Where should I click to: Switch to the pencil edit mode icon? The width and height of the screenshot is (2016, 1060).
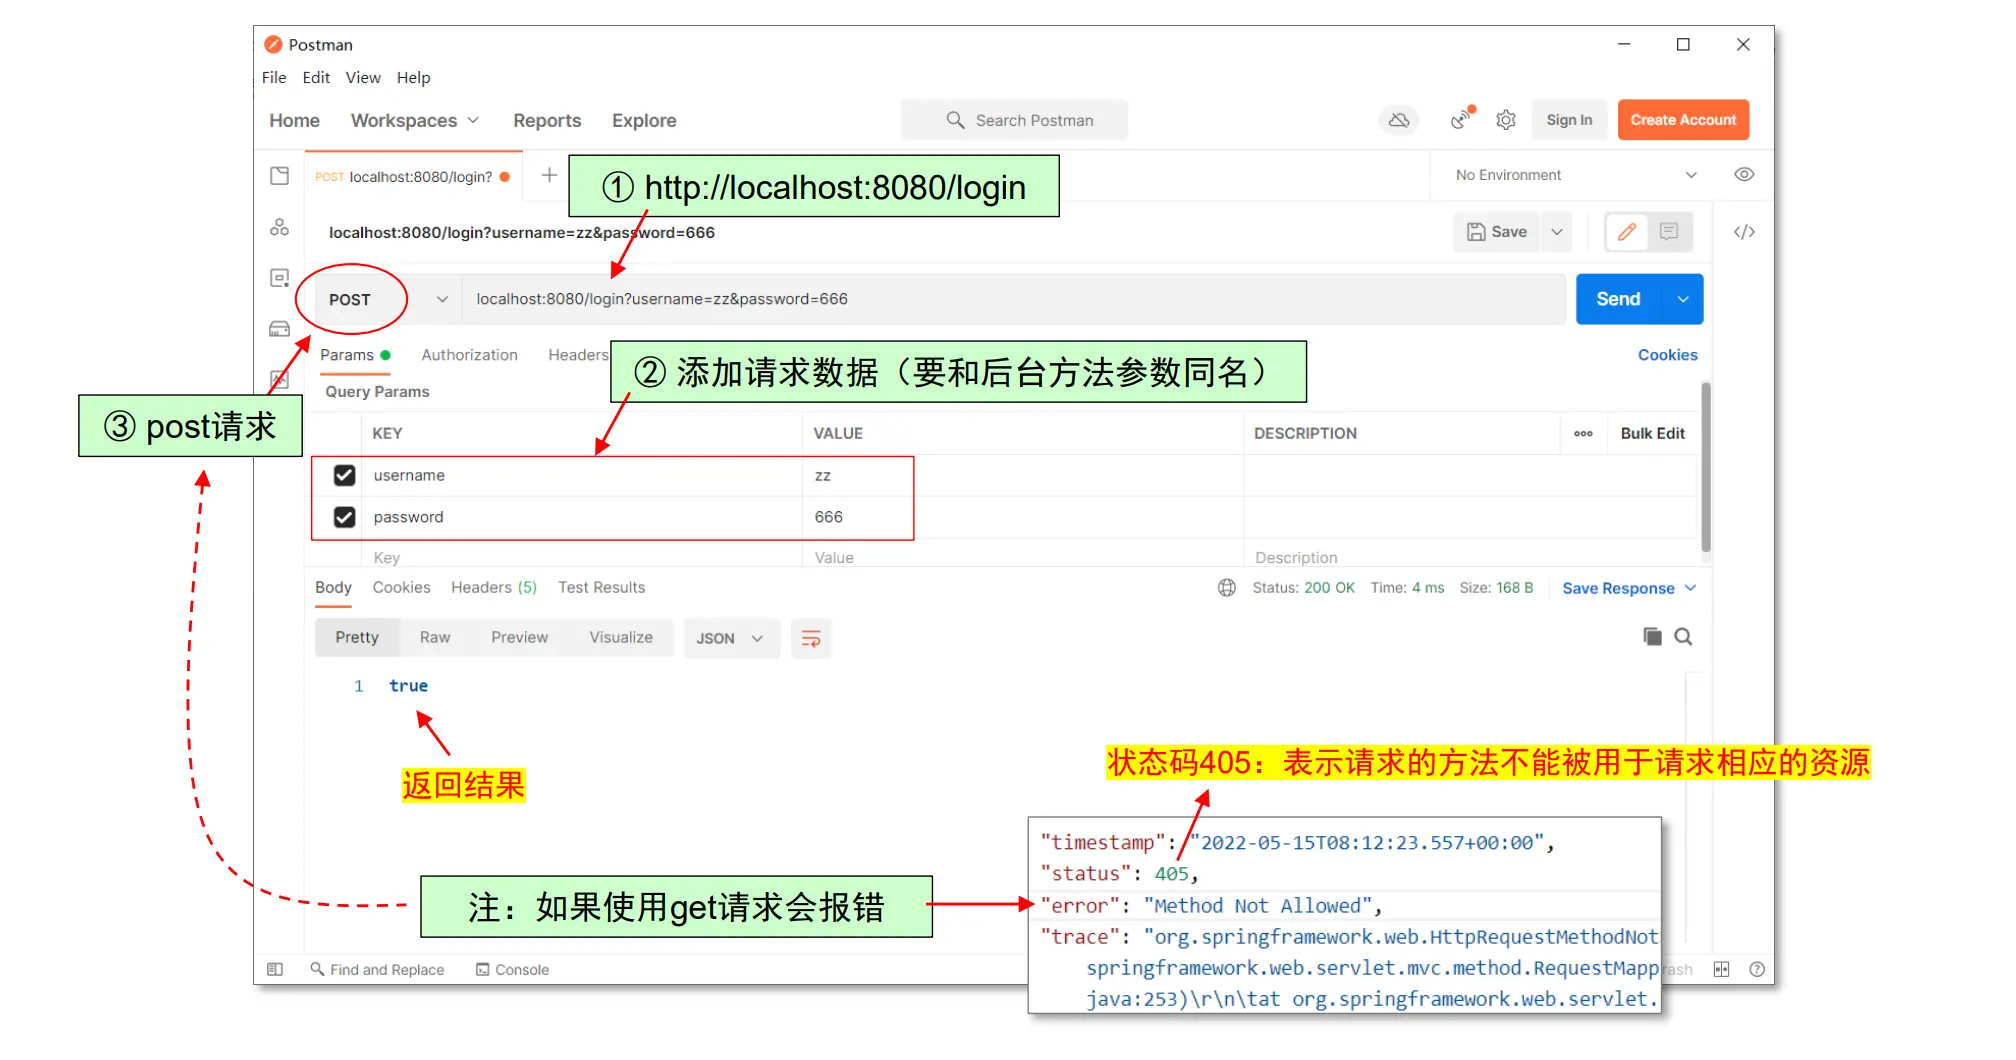click(x=1627, y=232)
